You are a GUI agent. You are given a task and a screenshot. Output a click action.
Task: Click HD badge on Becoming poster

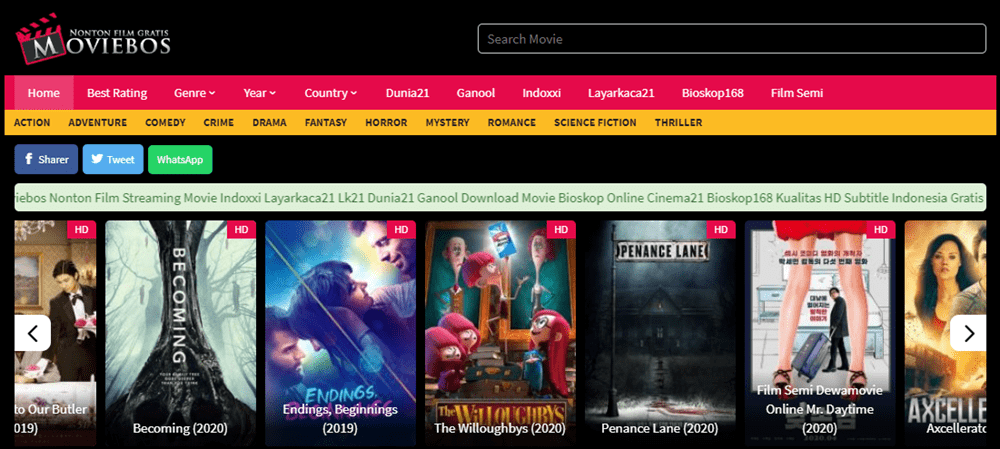241,230
